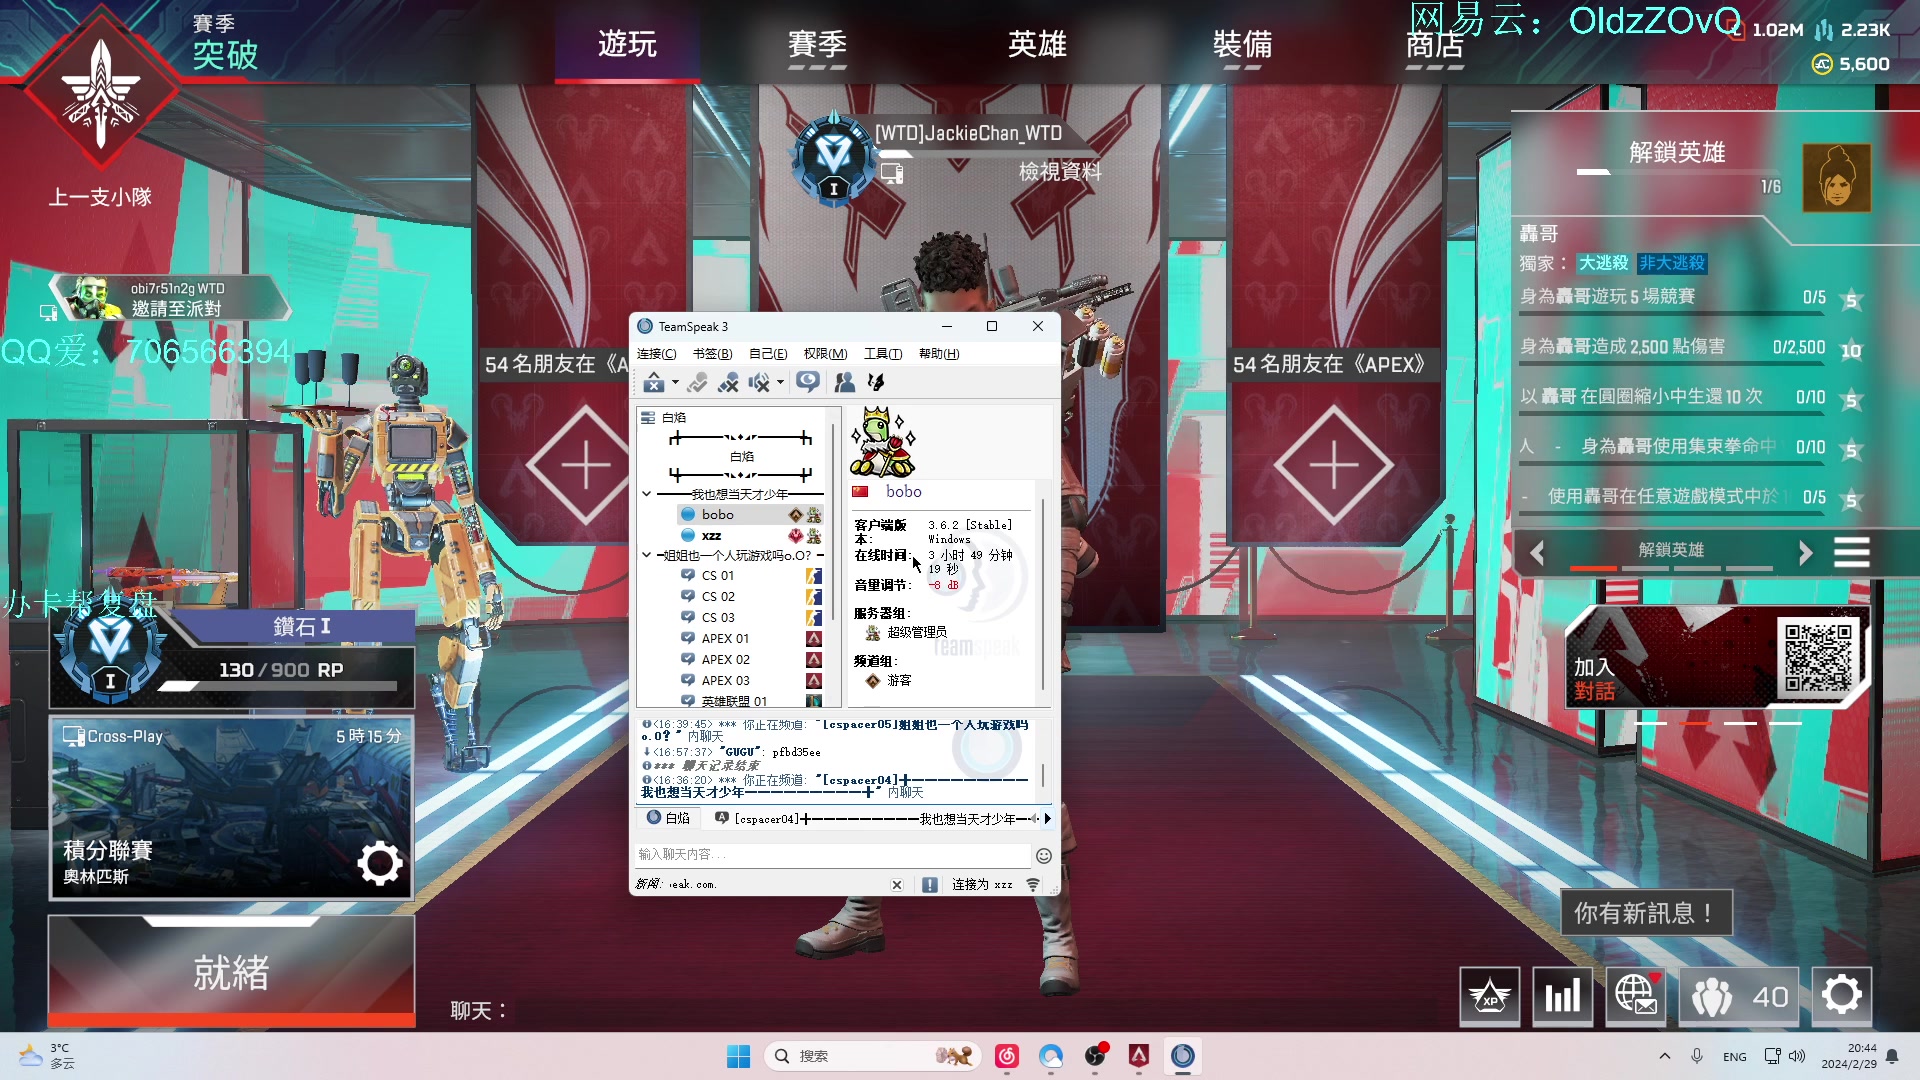
Task: Open the 賽季 tab in Apex
Action: pyautogui.click(x=817, y=44)
